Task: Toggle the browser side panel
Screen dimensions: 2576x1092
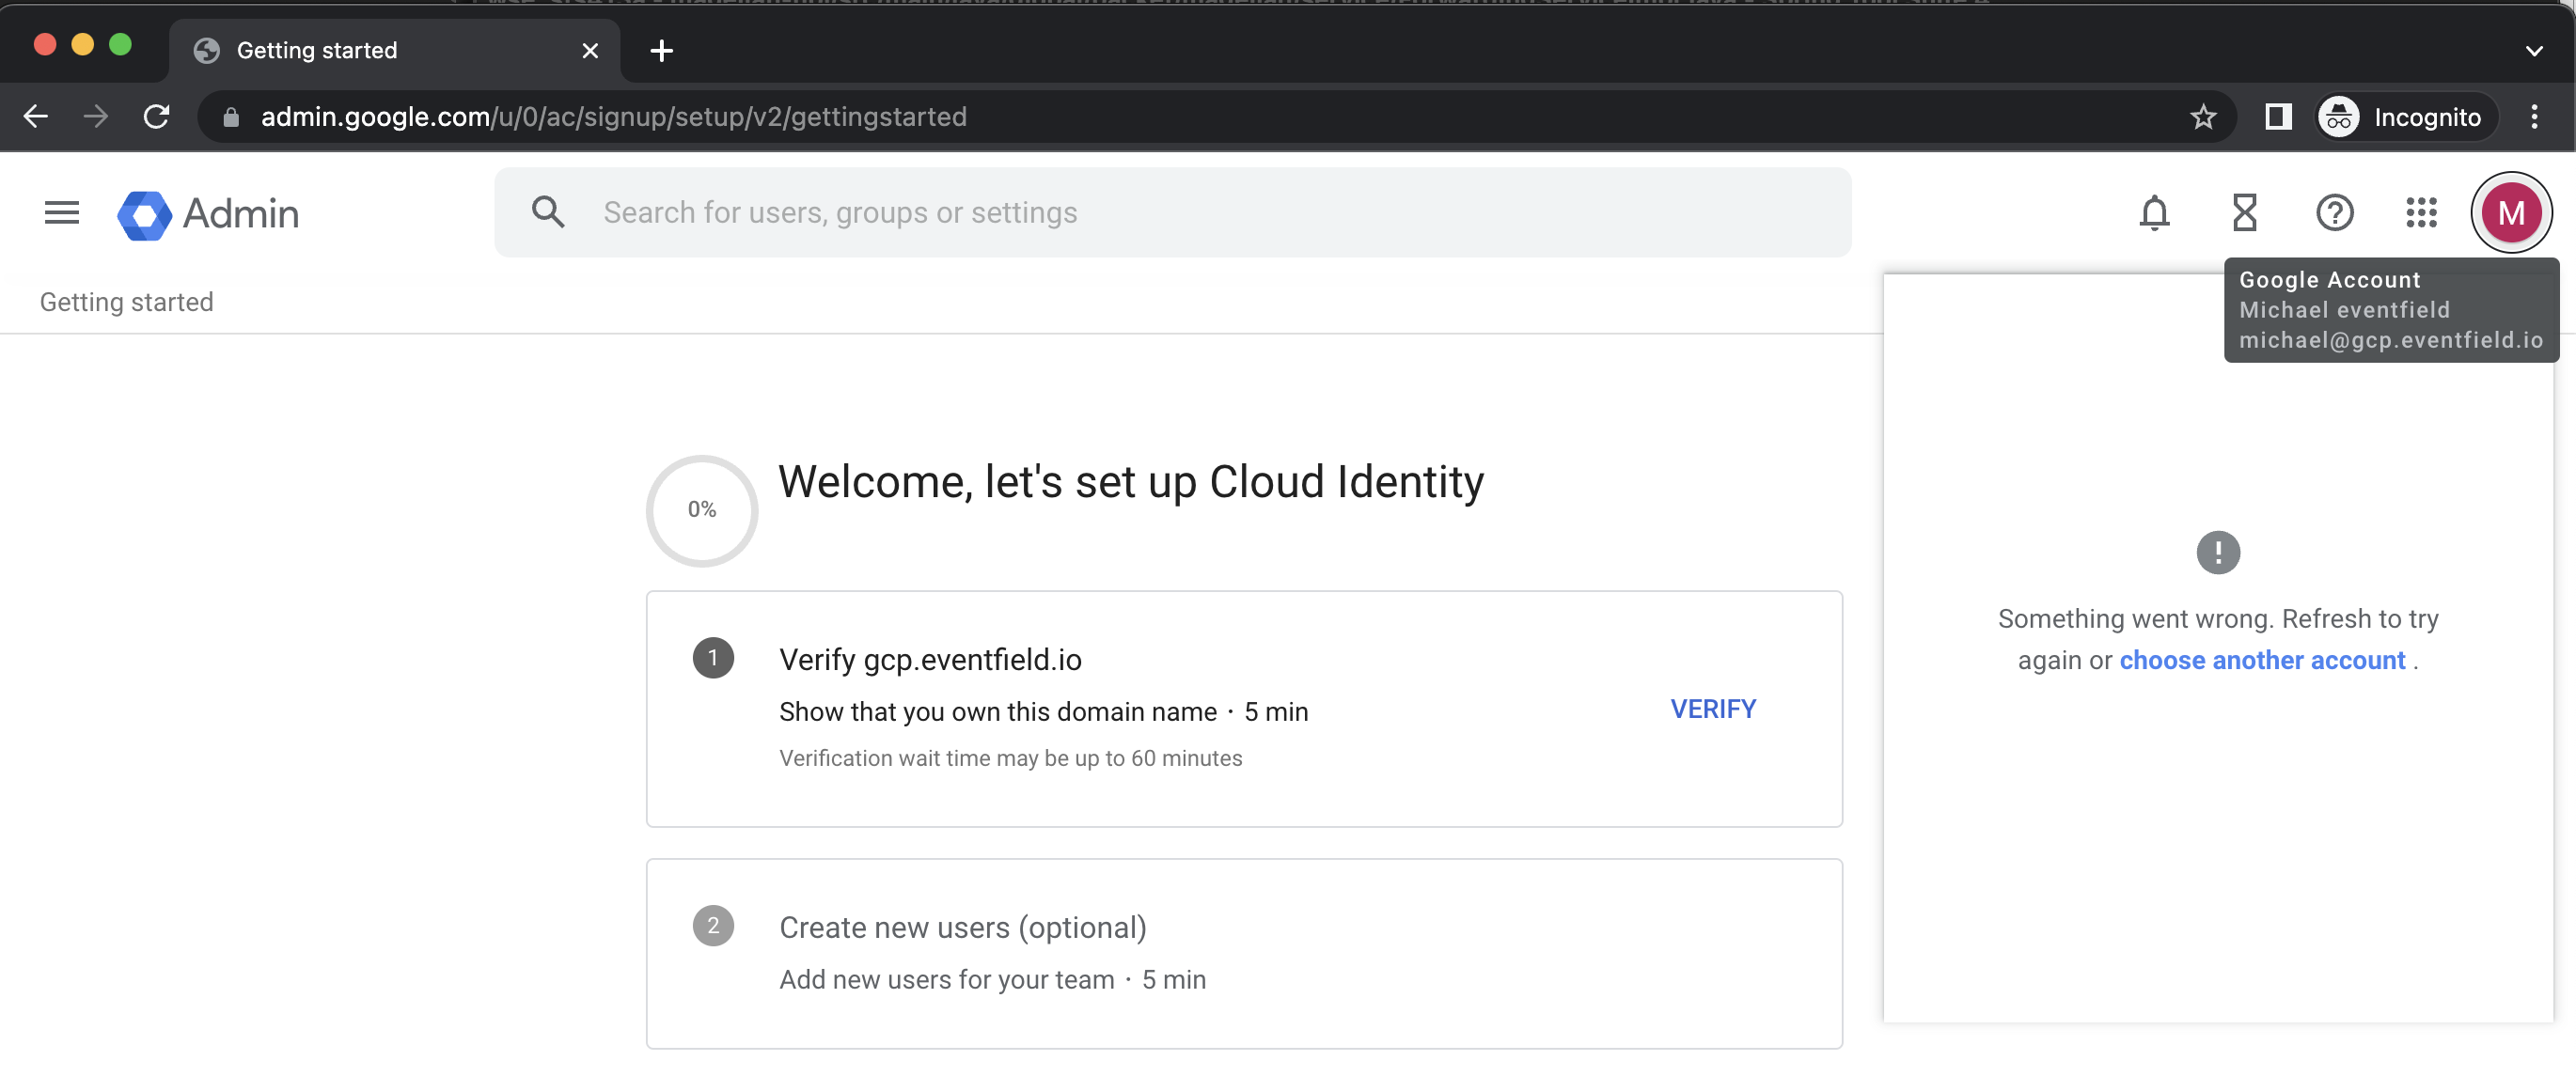Action: (x=2278, y=117)
